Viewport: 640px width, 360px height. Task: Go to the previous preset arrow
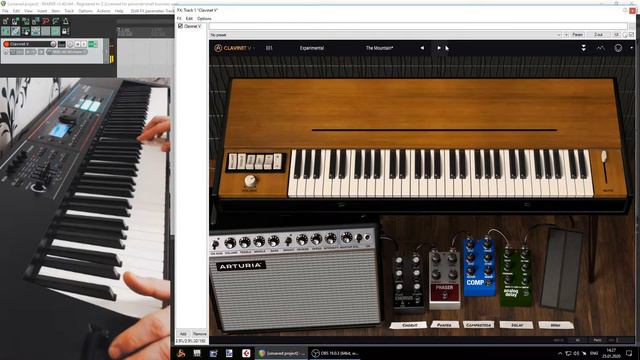coord(422,48)
